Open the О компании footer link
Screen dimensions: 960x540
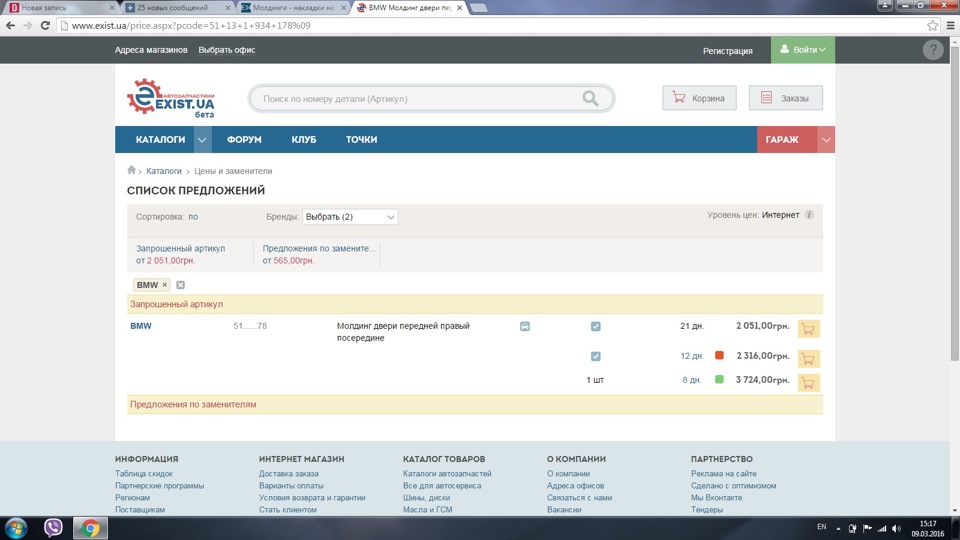pos(568,473)
